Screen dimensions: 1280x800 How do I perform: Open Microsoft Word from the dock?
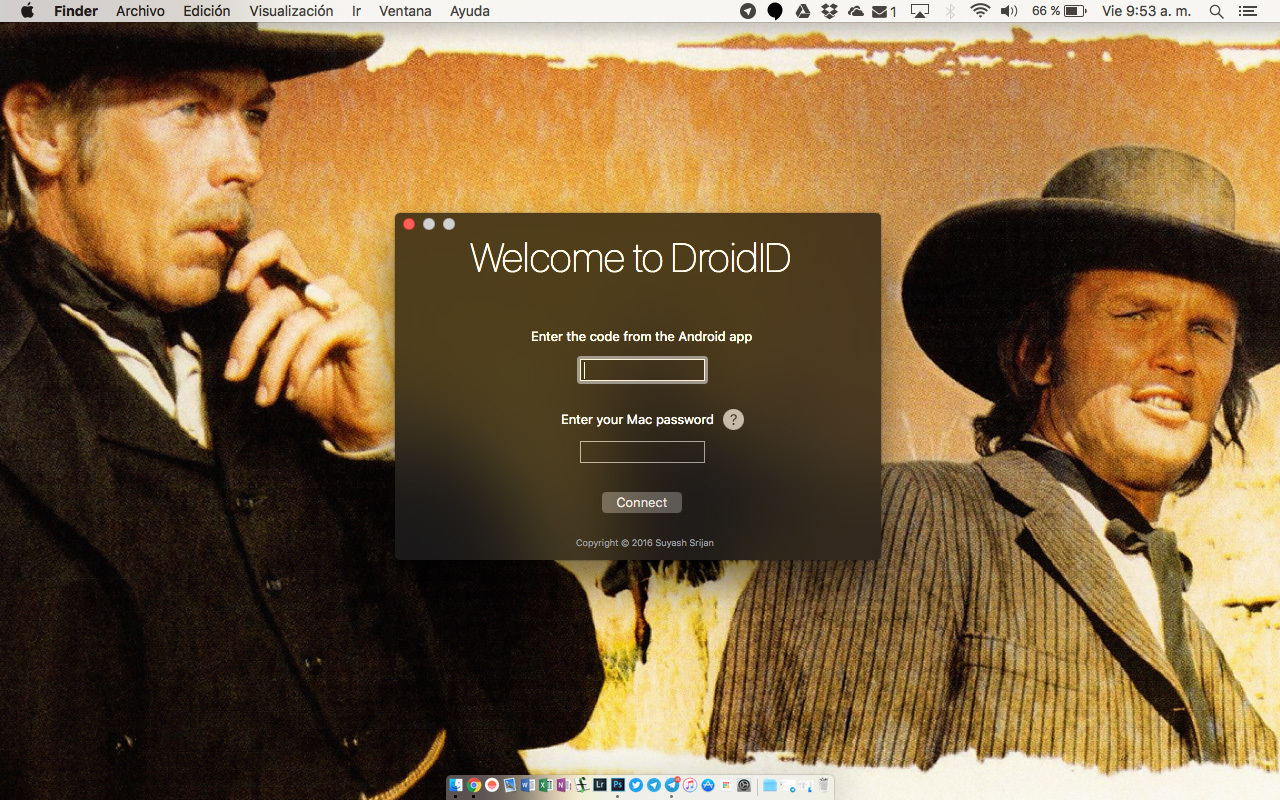[527, 785]
